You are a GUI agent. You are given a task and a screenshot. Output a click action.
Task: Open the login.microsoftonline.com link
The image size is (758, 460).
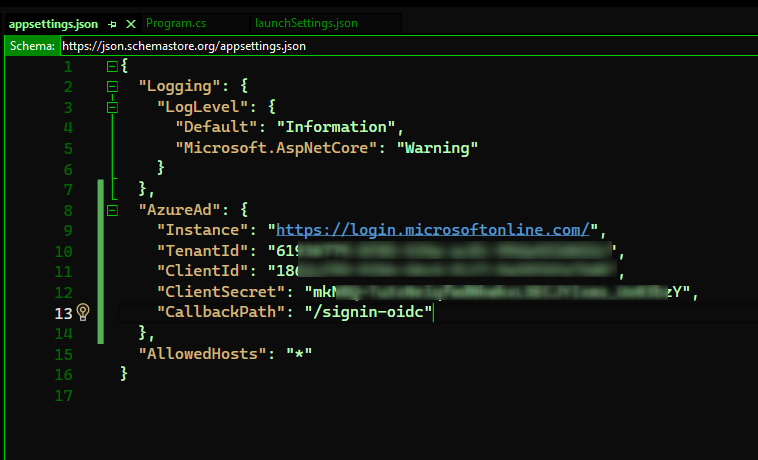(x=435, y=230)
